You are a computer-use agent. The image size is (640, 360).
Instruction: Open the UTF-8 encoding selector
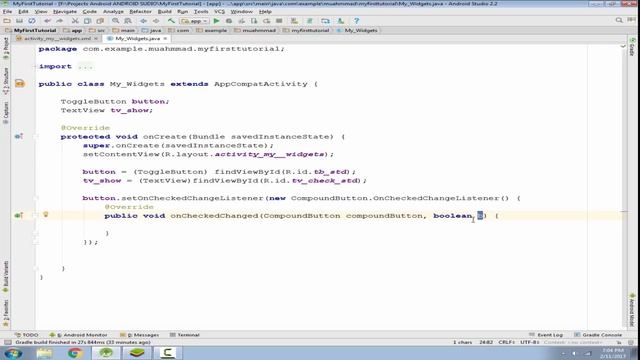(x=530, y=342)
